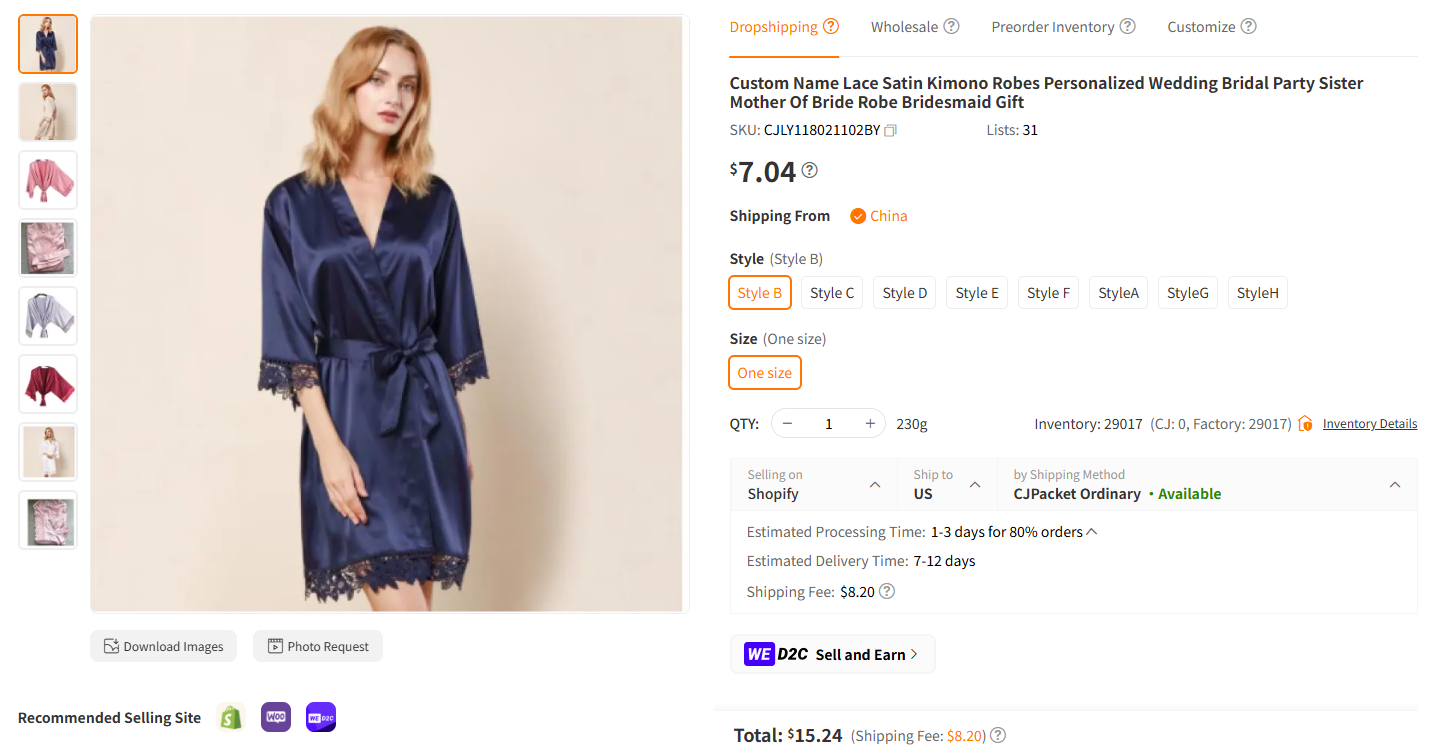Click the inventory alert bell icon

[x=1305, y=423]
